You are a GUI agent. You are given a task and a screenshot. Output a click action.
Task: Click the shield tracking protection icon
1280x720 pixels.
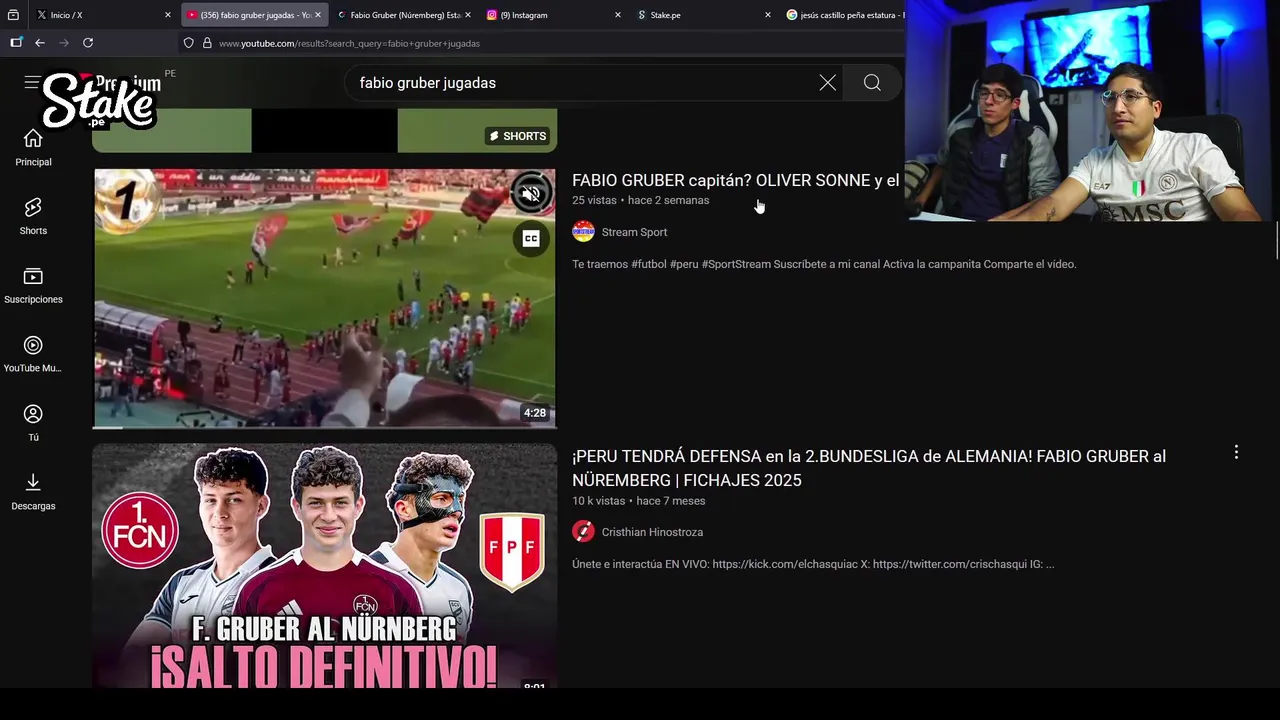pos(188,43)
